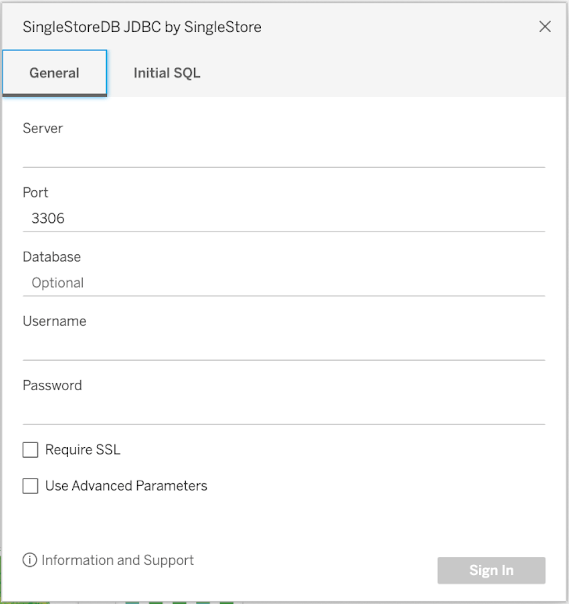Click the Password field label
This screenshot has width=569, height=604.
coord(52,386)
